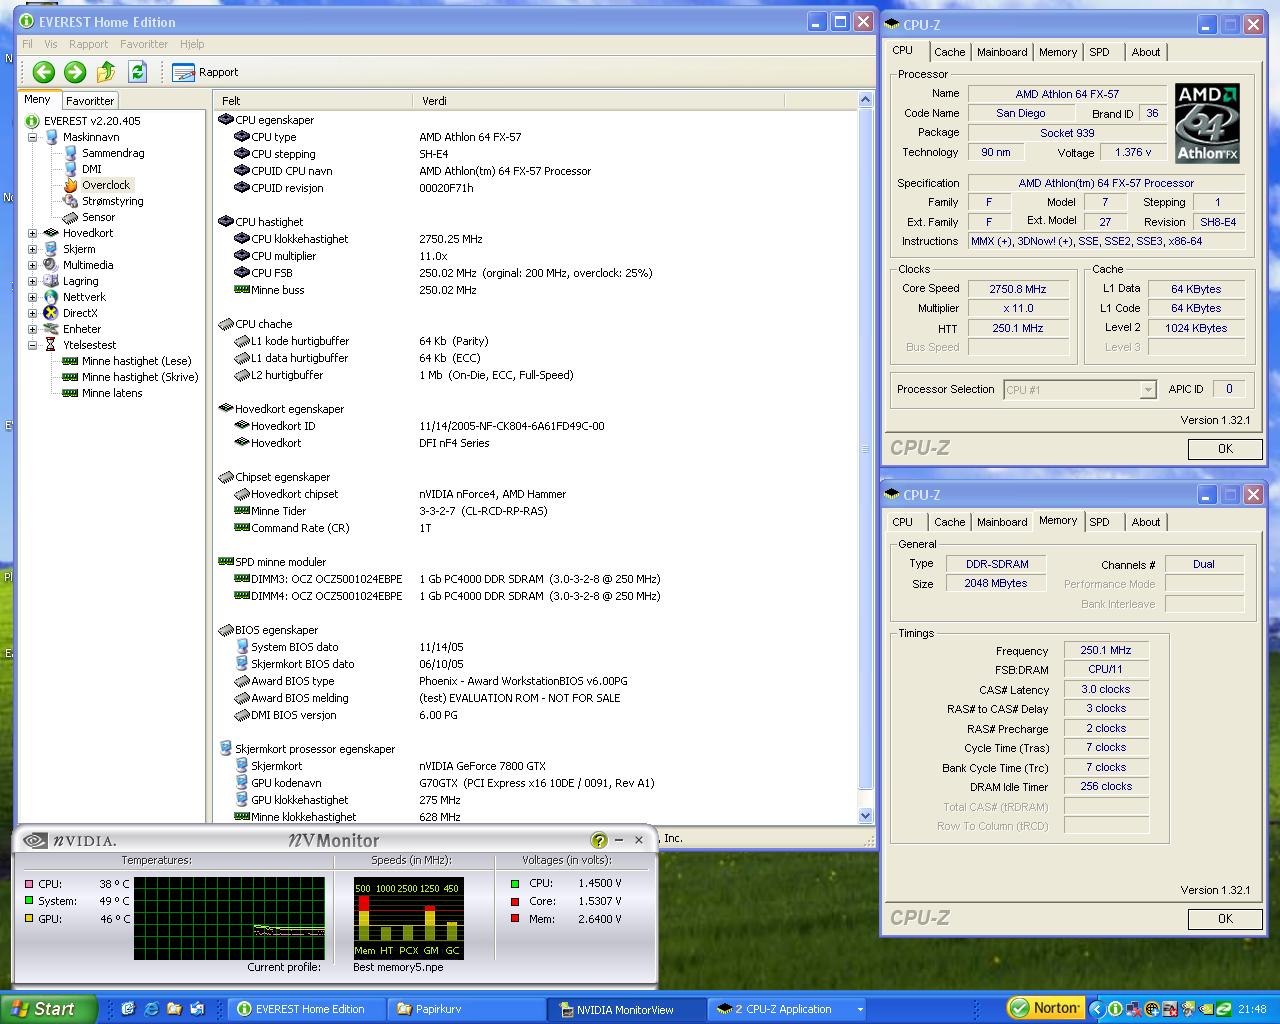1280x1024 pixels.
Task: Open the Minne latens benchmark
Action: click(x=112, y=393)
